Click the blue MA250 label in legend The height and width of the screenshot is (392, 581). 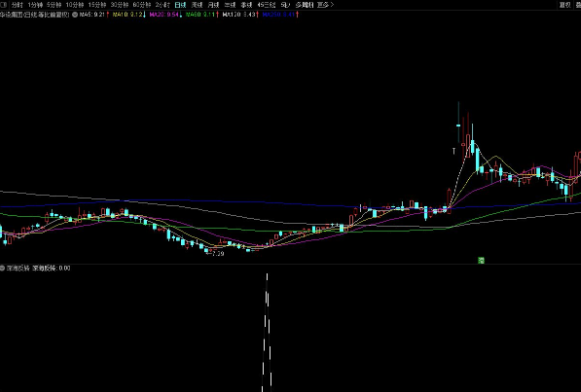click(x=280, y=15)
